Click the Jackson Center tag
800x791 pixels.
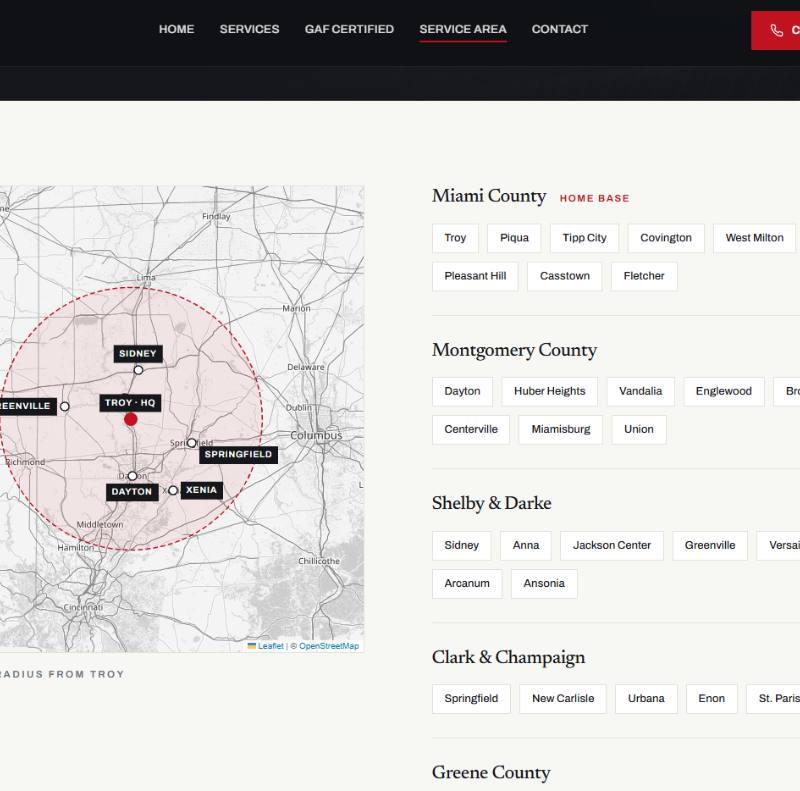(x=612, y=546)
